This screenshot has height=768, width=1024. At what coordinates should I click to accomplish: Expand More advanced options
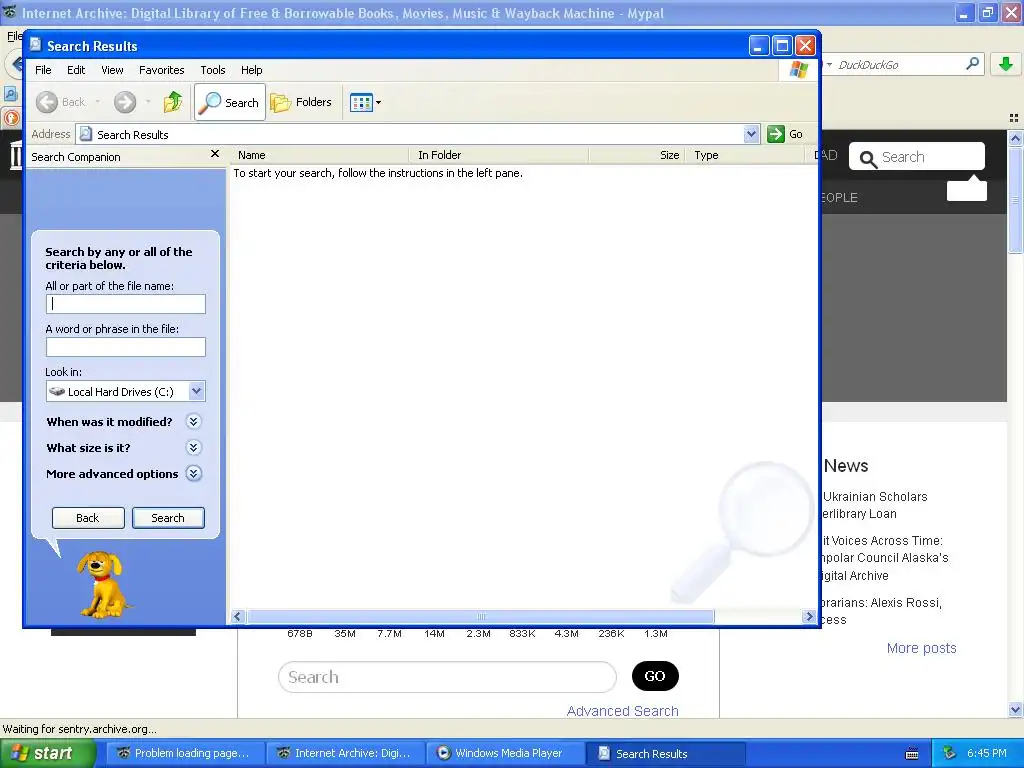193,474
